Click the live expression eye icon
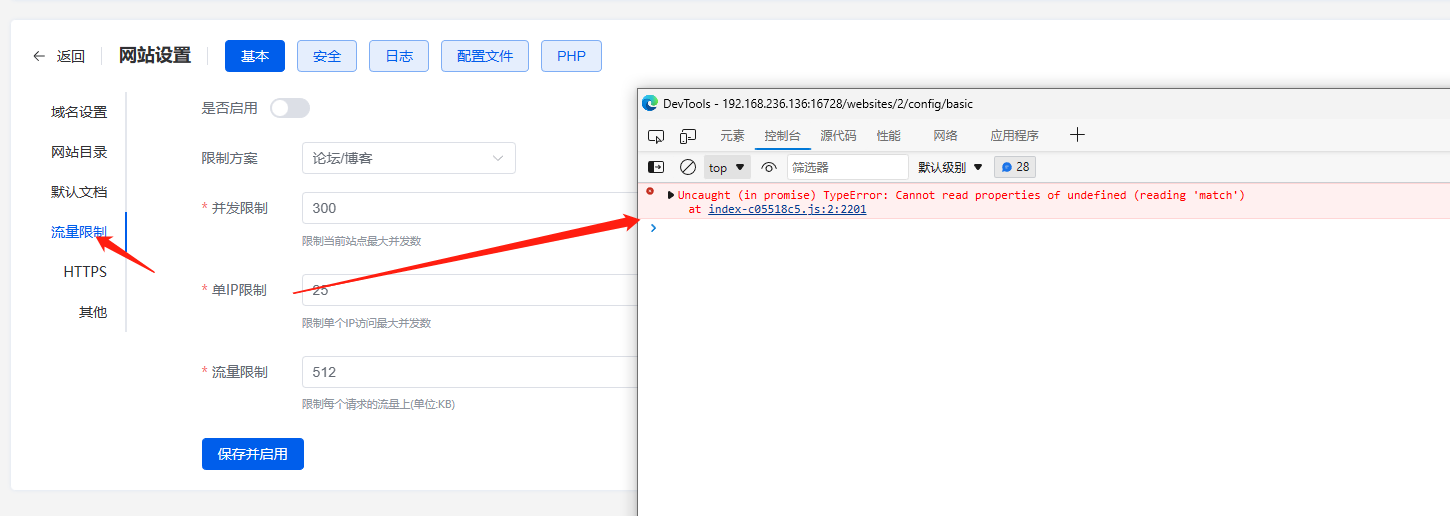The image size is (1450, 516). 769,167
